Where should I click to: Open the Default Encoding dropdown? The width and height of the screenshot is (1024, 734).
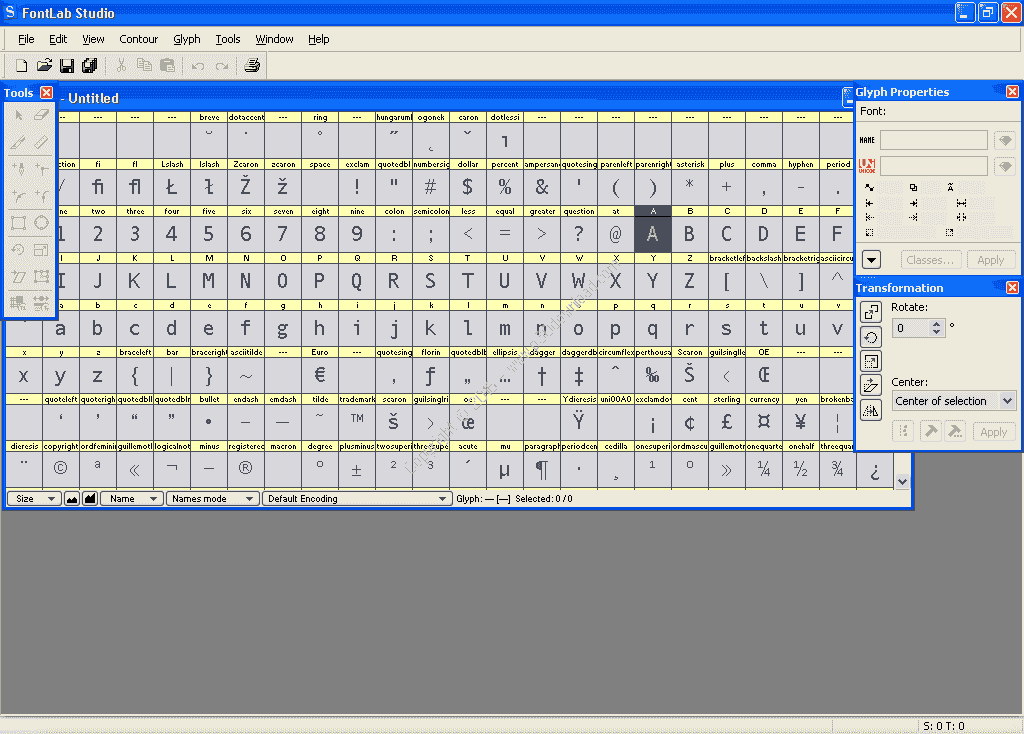[x=357, y=499]
